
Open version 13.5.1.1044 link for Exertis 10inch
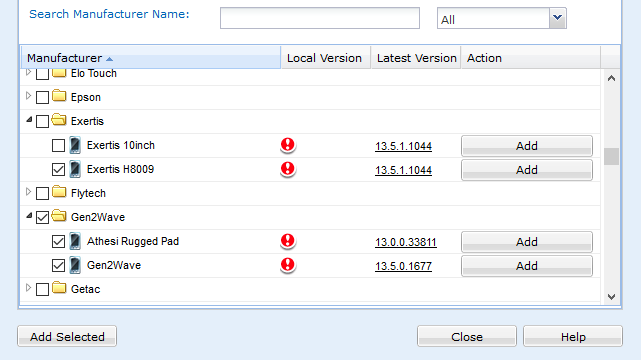(403, 146)
